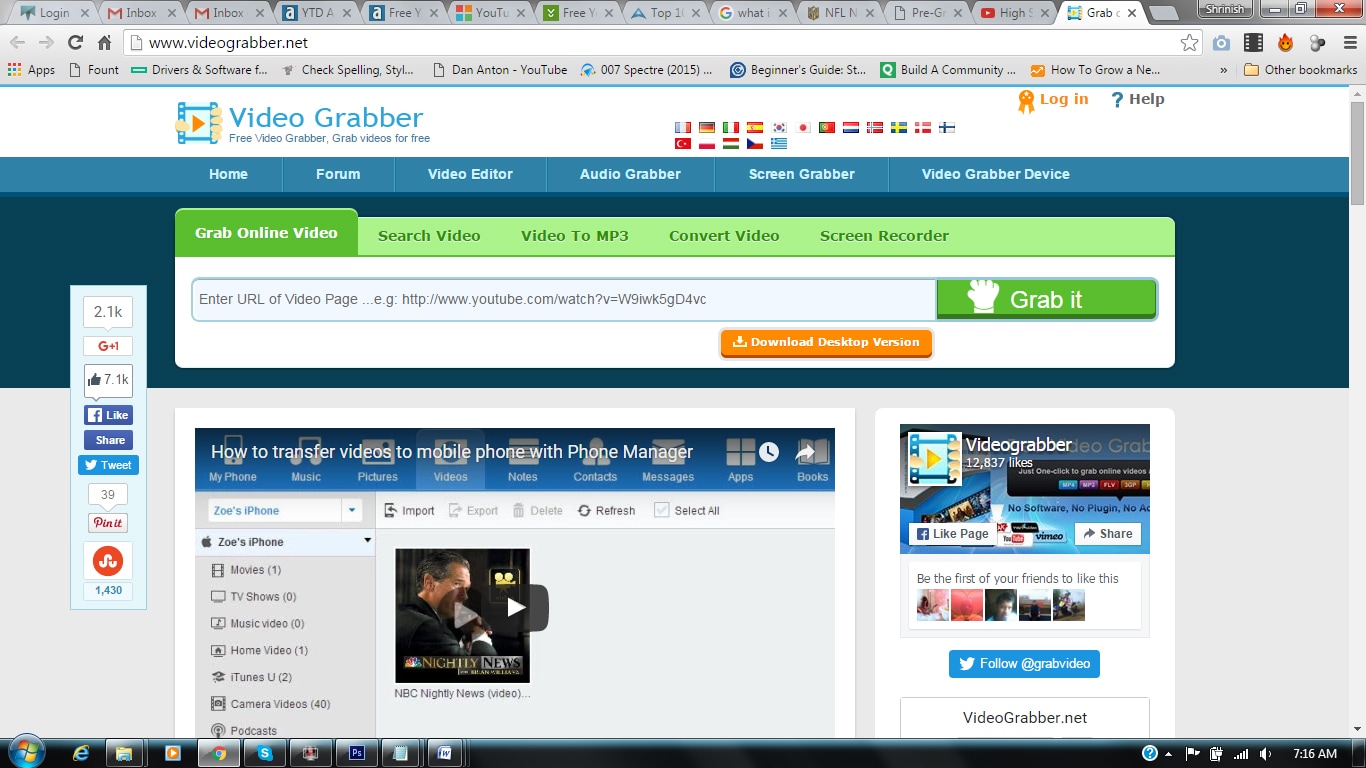Click the Swedish flag language icon

(x=899, y=128)
